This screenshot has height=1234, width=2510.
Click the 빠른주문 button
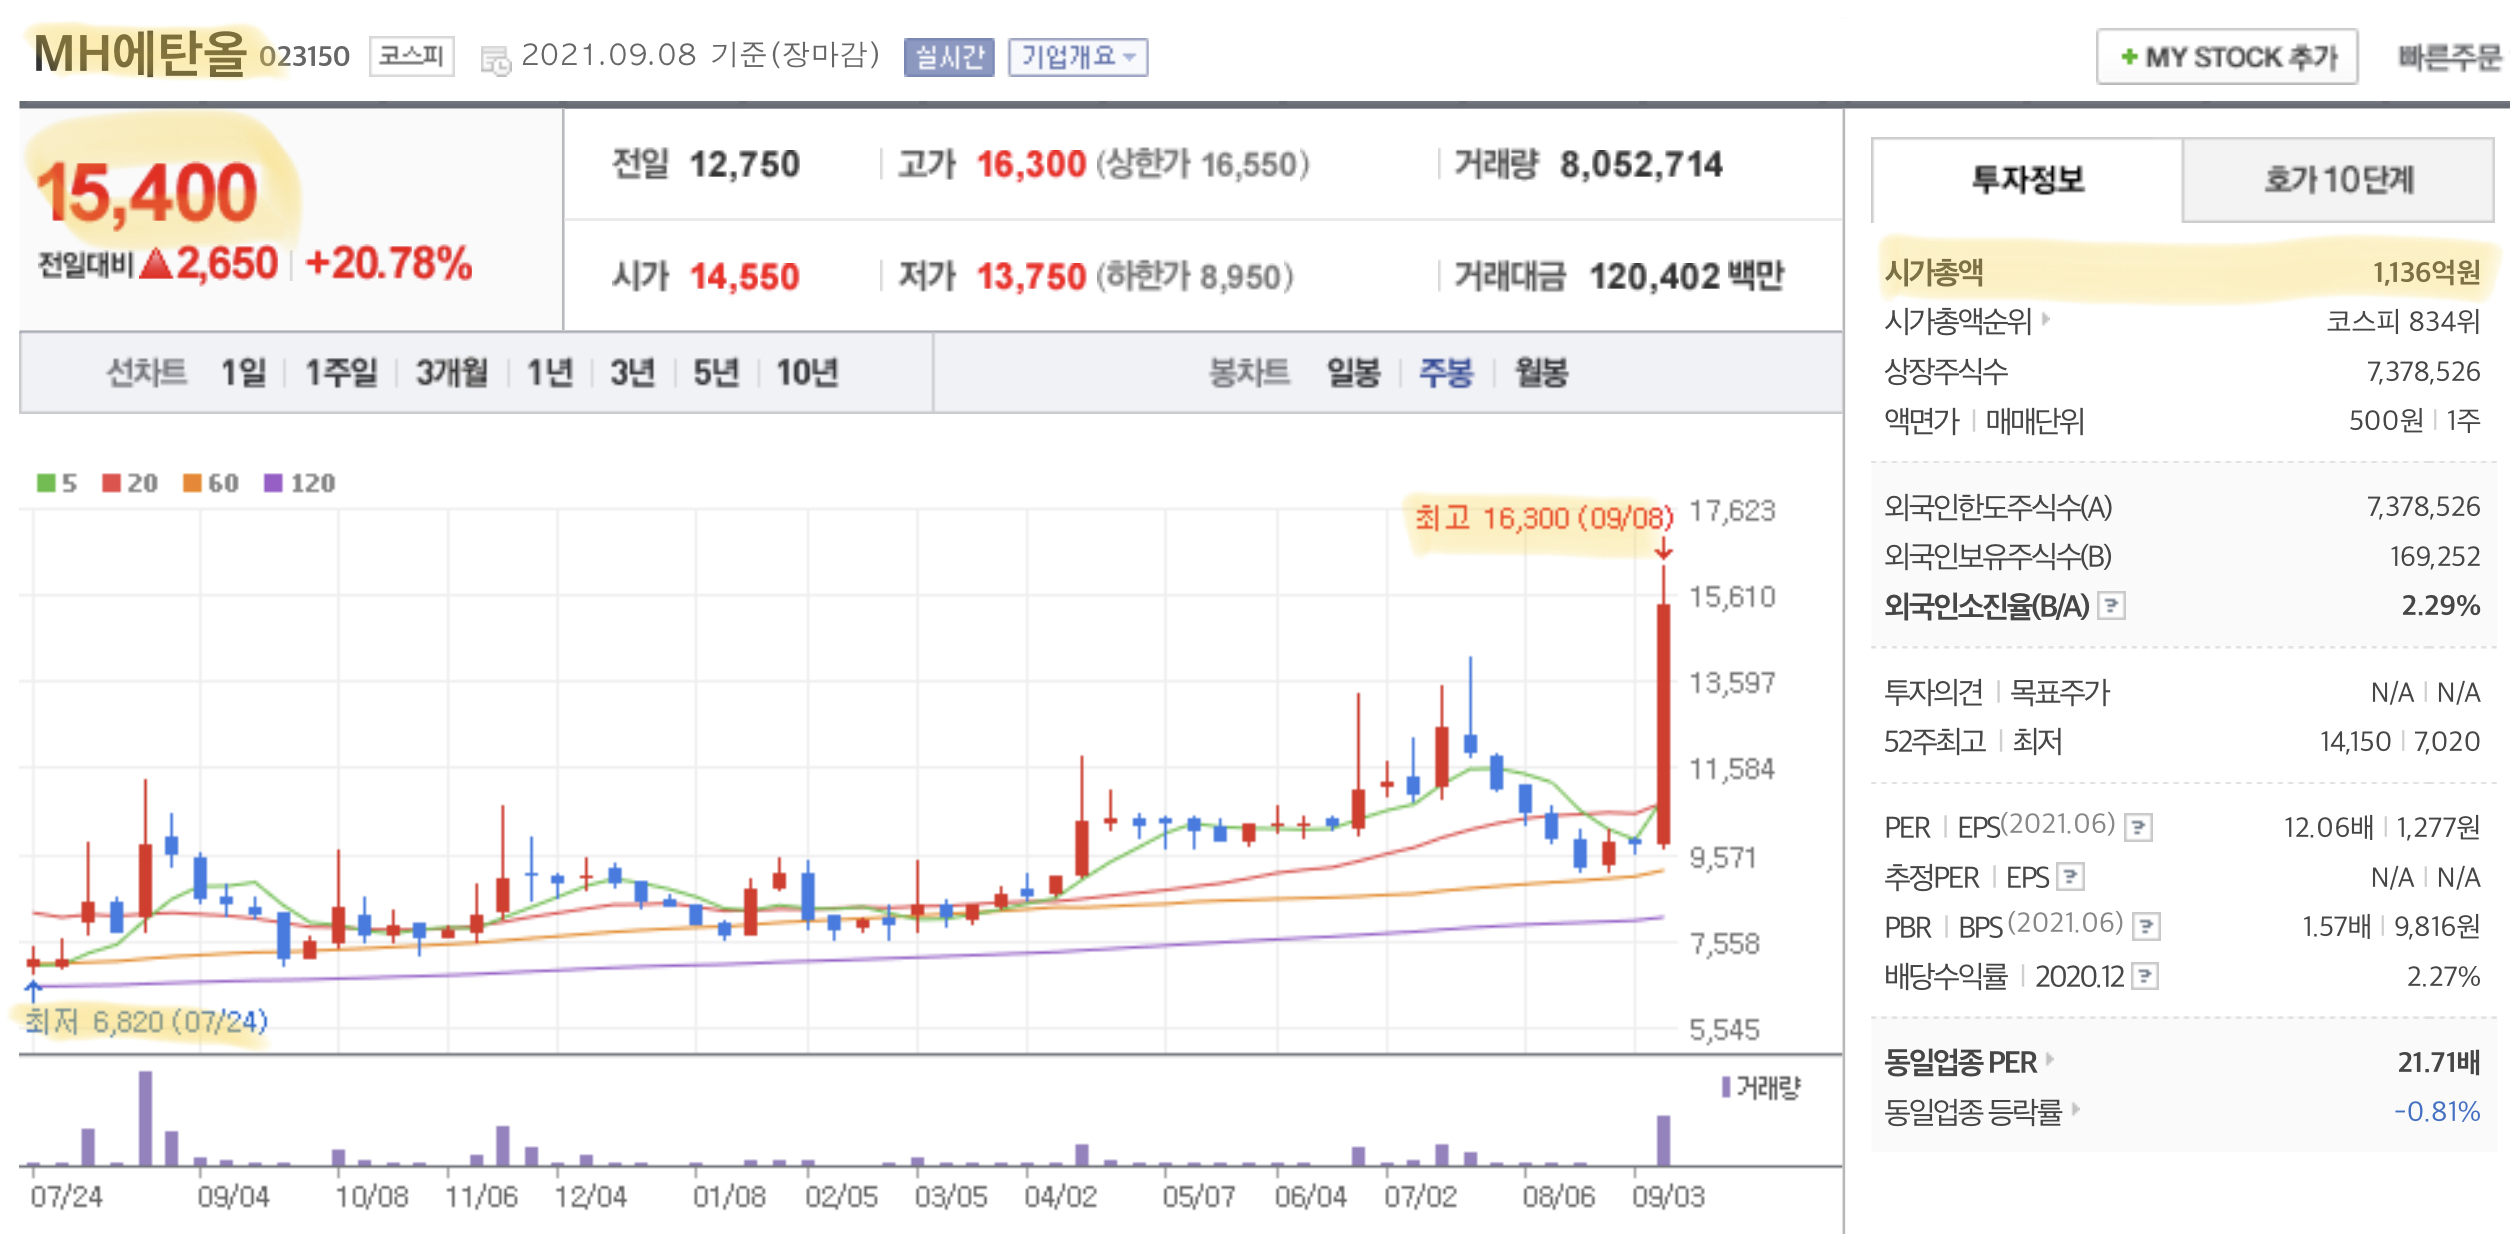tap(2450, 58)
